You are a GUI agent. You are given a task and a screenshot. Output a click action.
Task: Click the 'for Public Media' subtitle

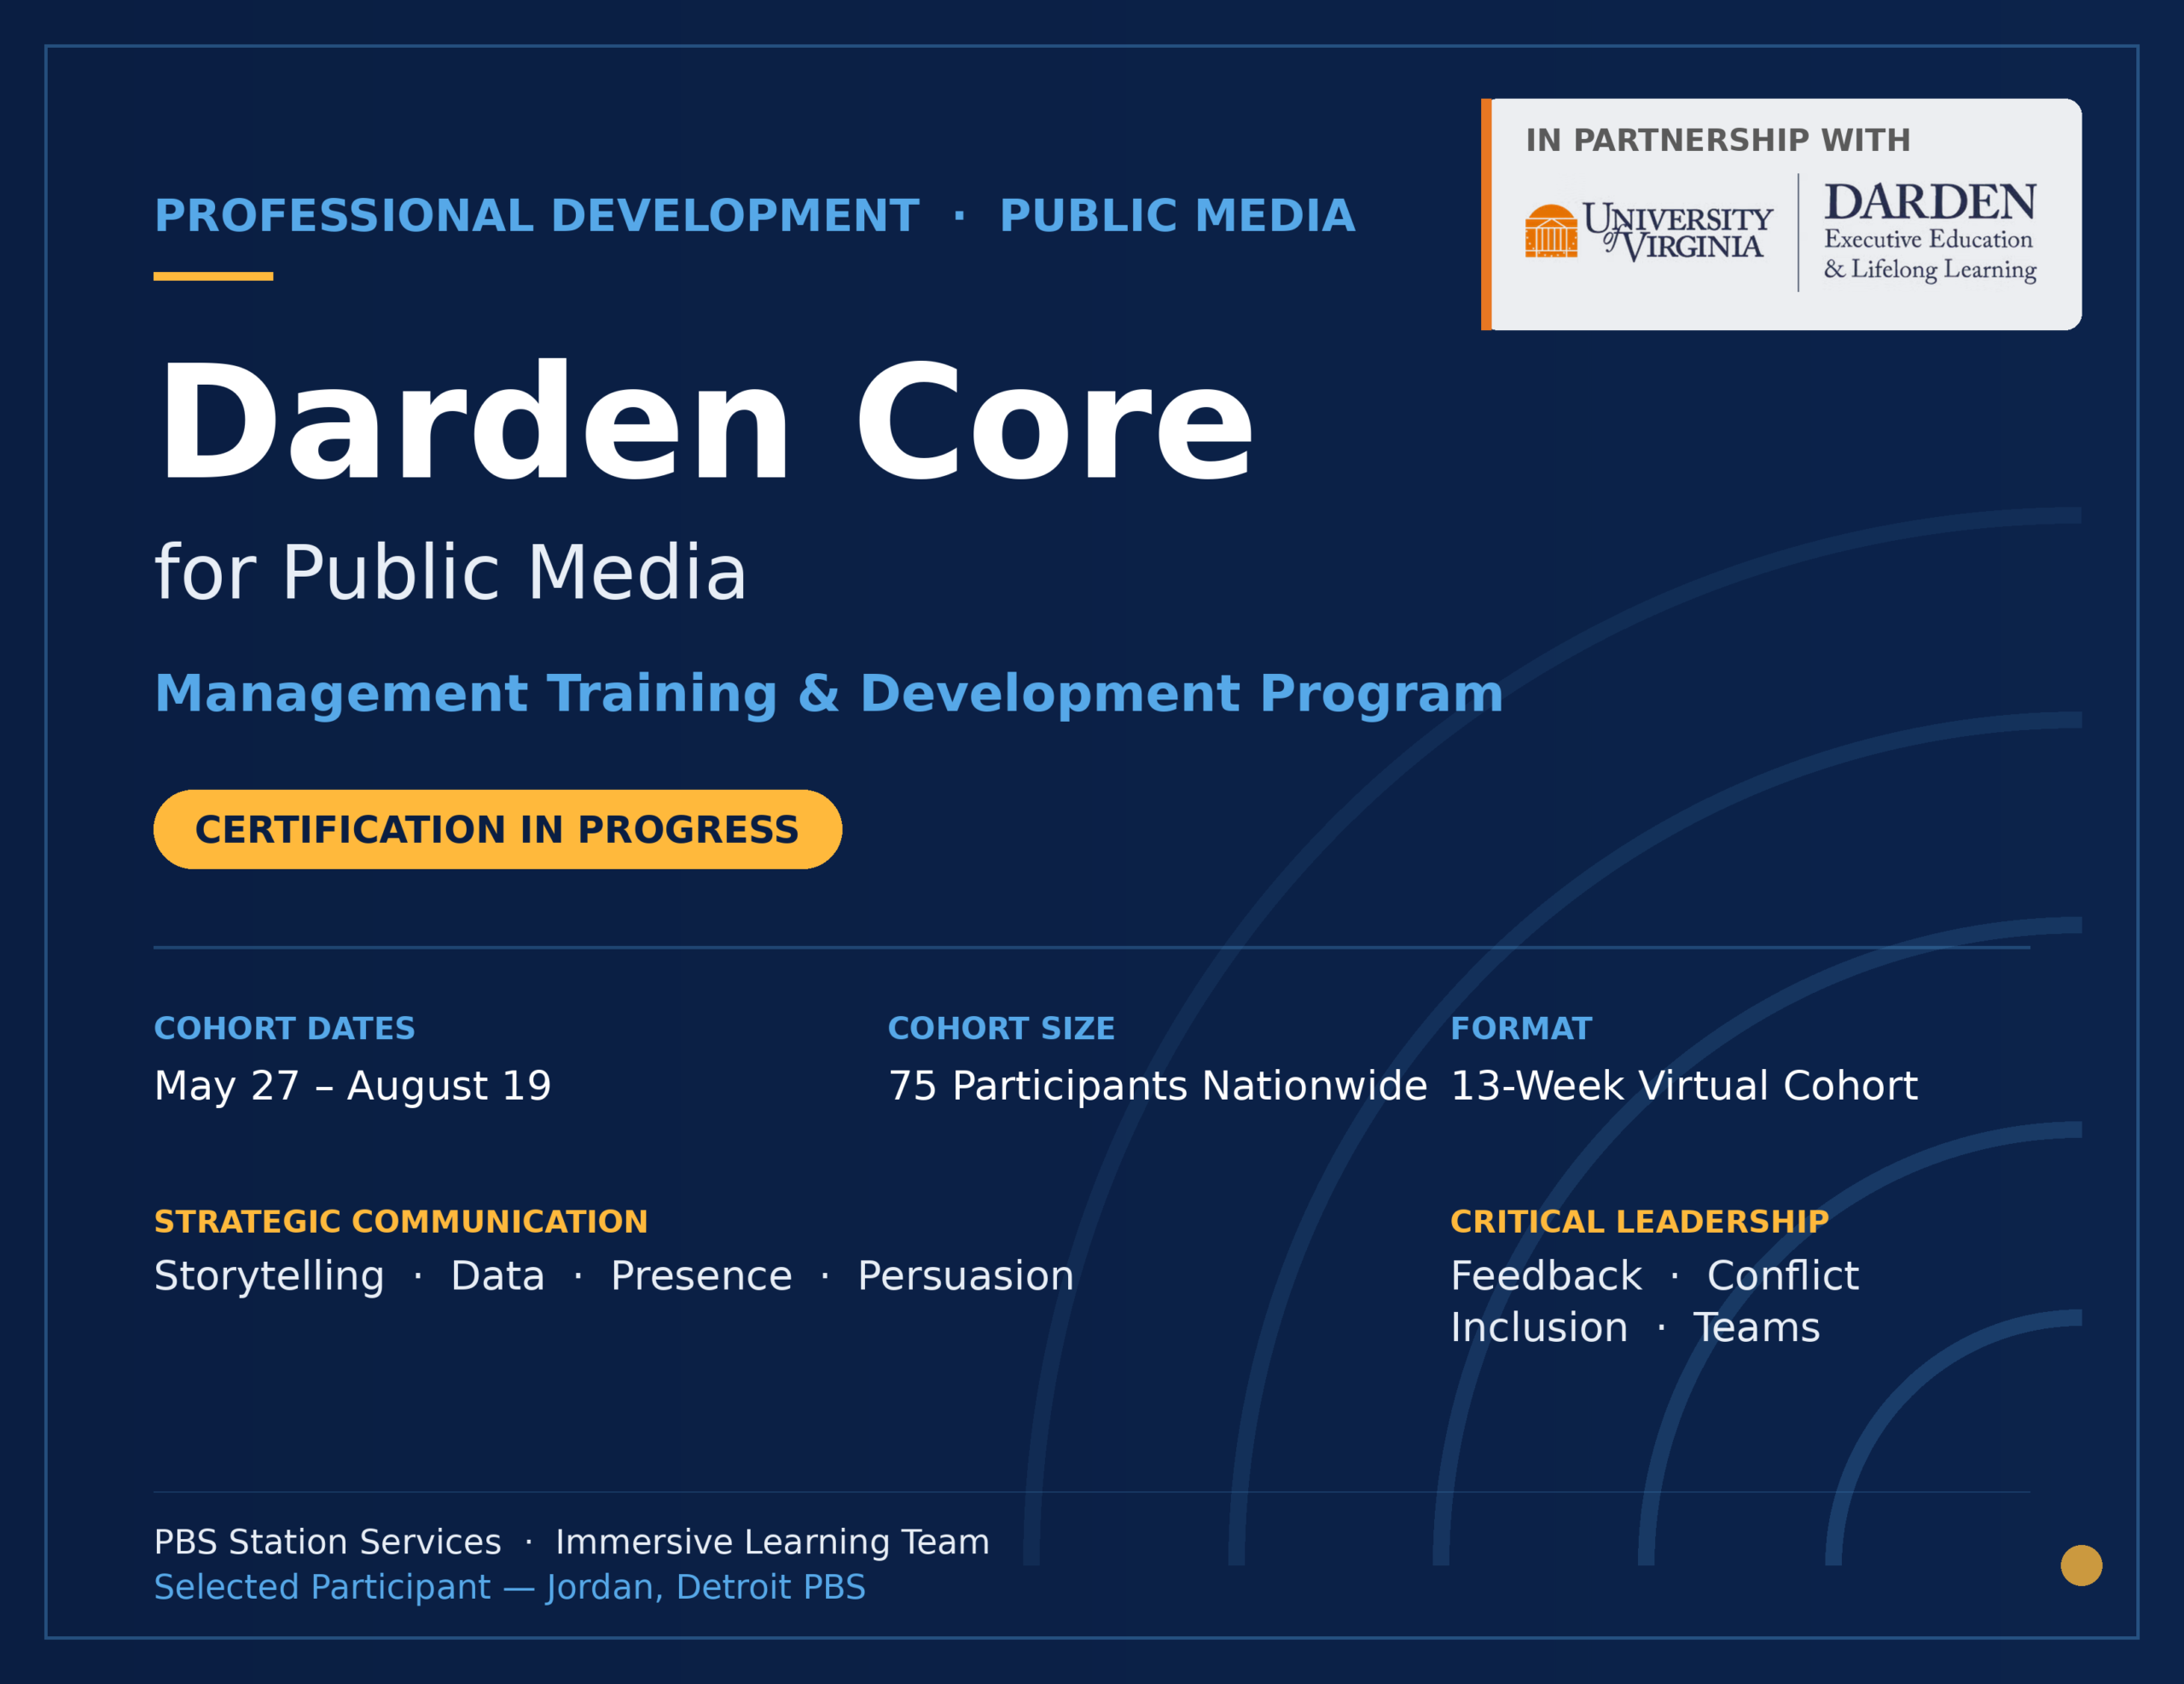[x=450, y=572]
